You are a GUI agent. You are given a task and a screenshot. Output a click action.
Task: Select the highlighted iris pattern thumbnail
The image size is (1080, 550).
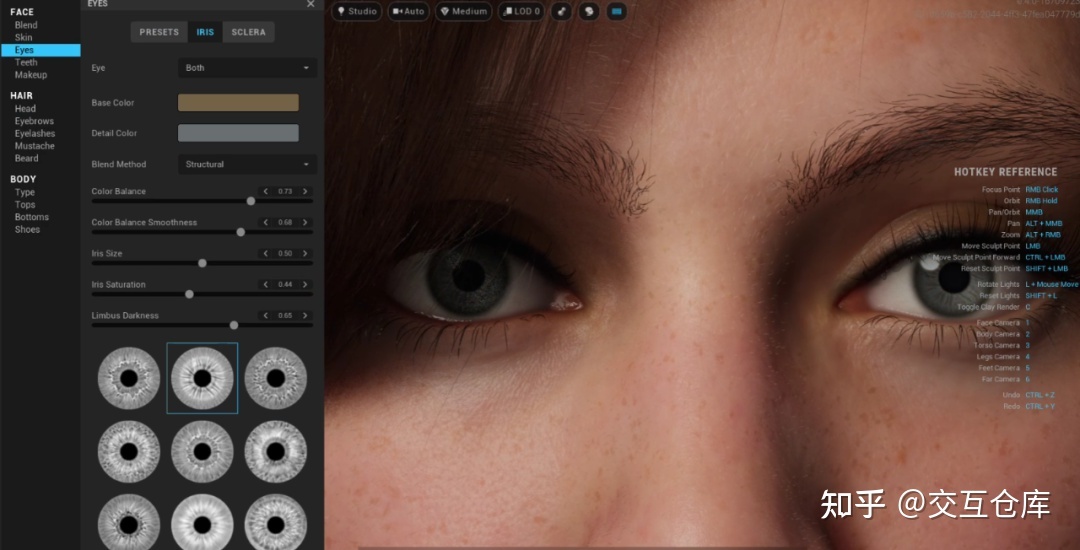tap(202, 378)
